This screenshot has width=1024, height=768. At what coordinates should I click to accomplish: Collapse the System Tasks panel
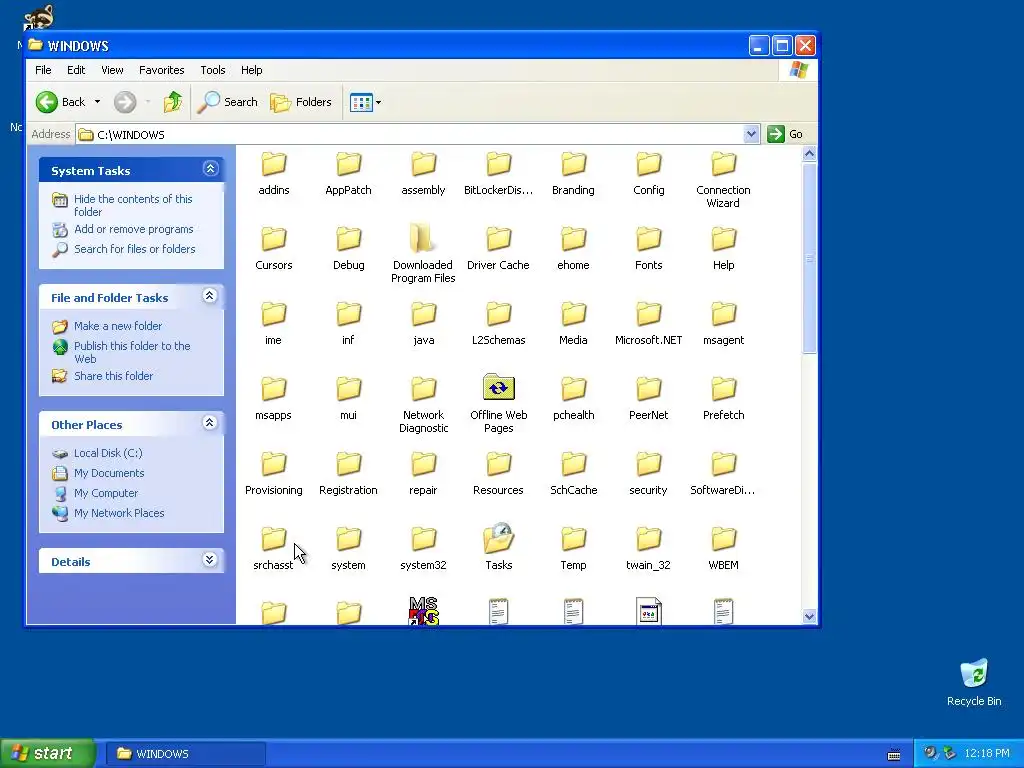click(210, 168)
